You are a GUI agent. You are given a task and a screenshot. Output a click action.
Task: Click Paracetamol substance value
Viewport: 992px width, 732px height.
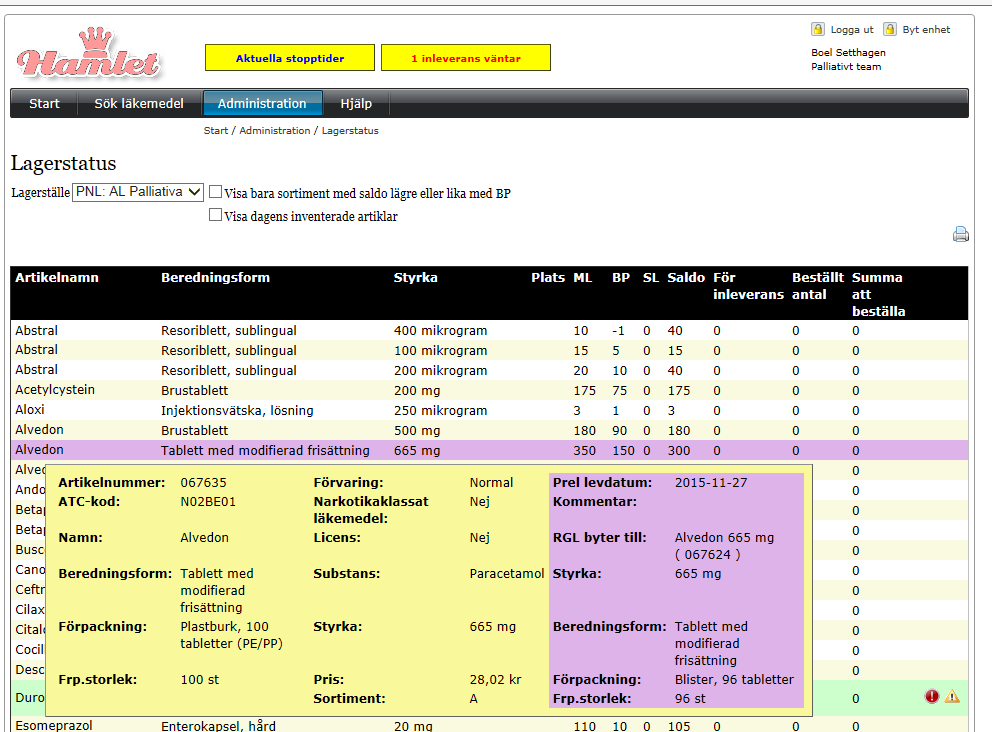tap(507, 573)
